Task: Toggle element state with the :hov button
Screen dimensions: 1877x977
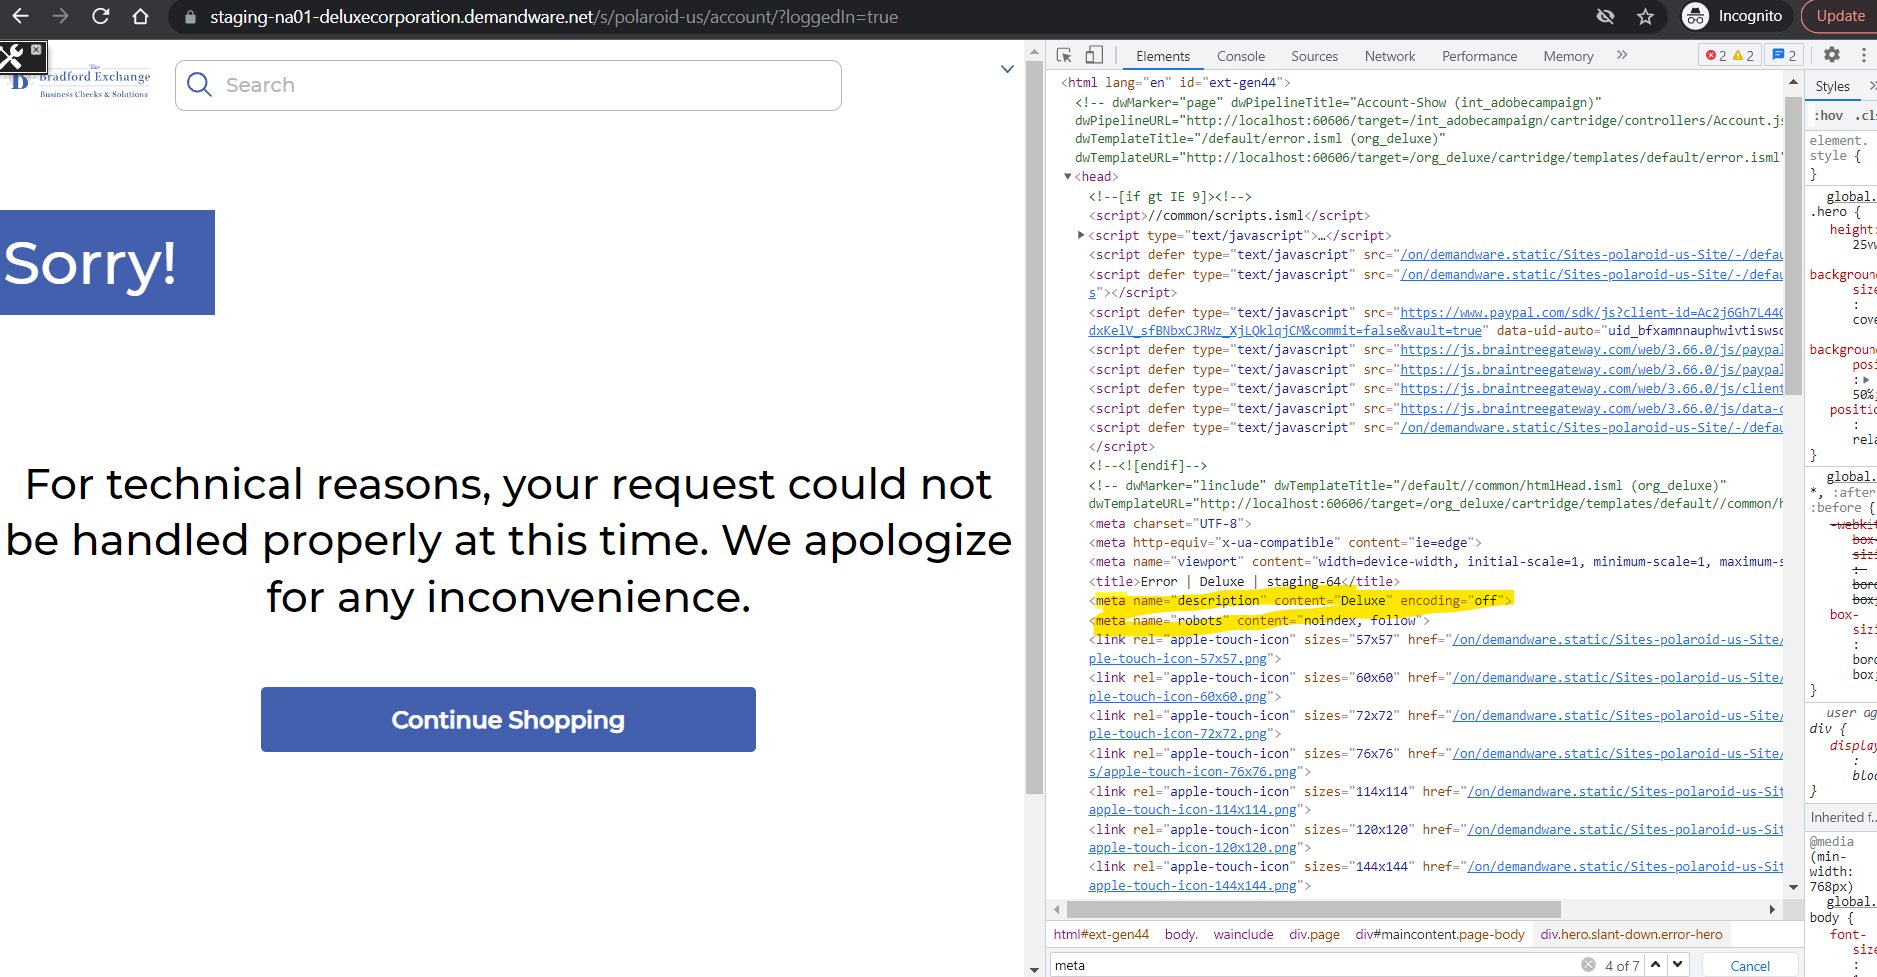Action: pyautogui.click(x=1829, y=116)
